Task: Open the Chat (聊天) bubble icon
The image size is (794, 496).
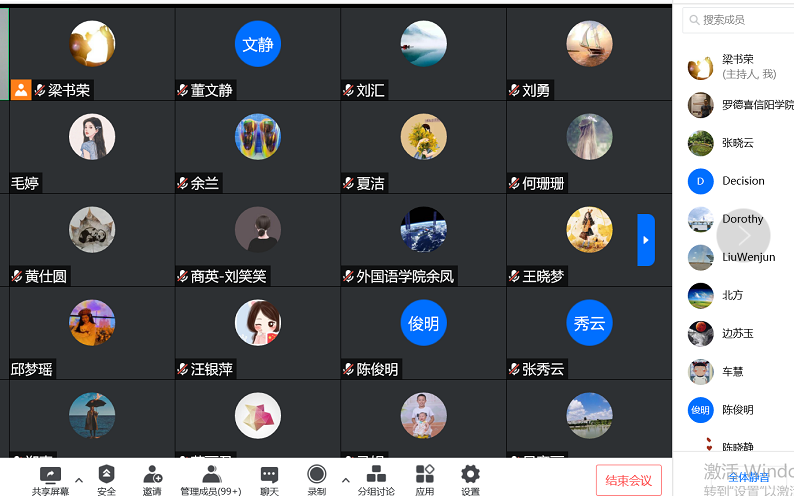Action: coord(269,480)
